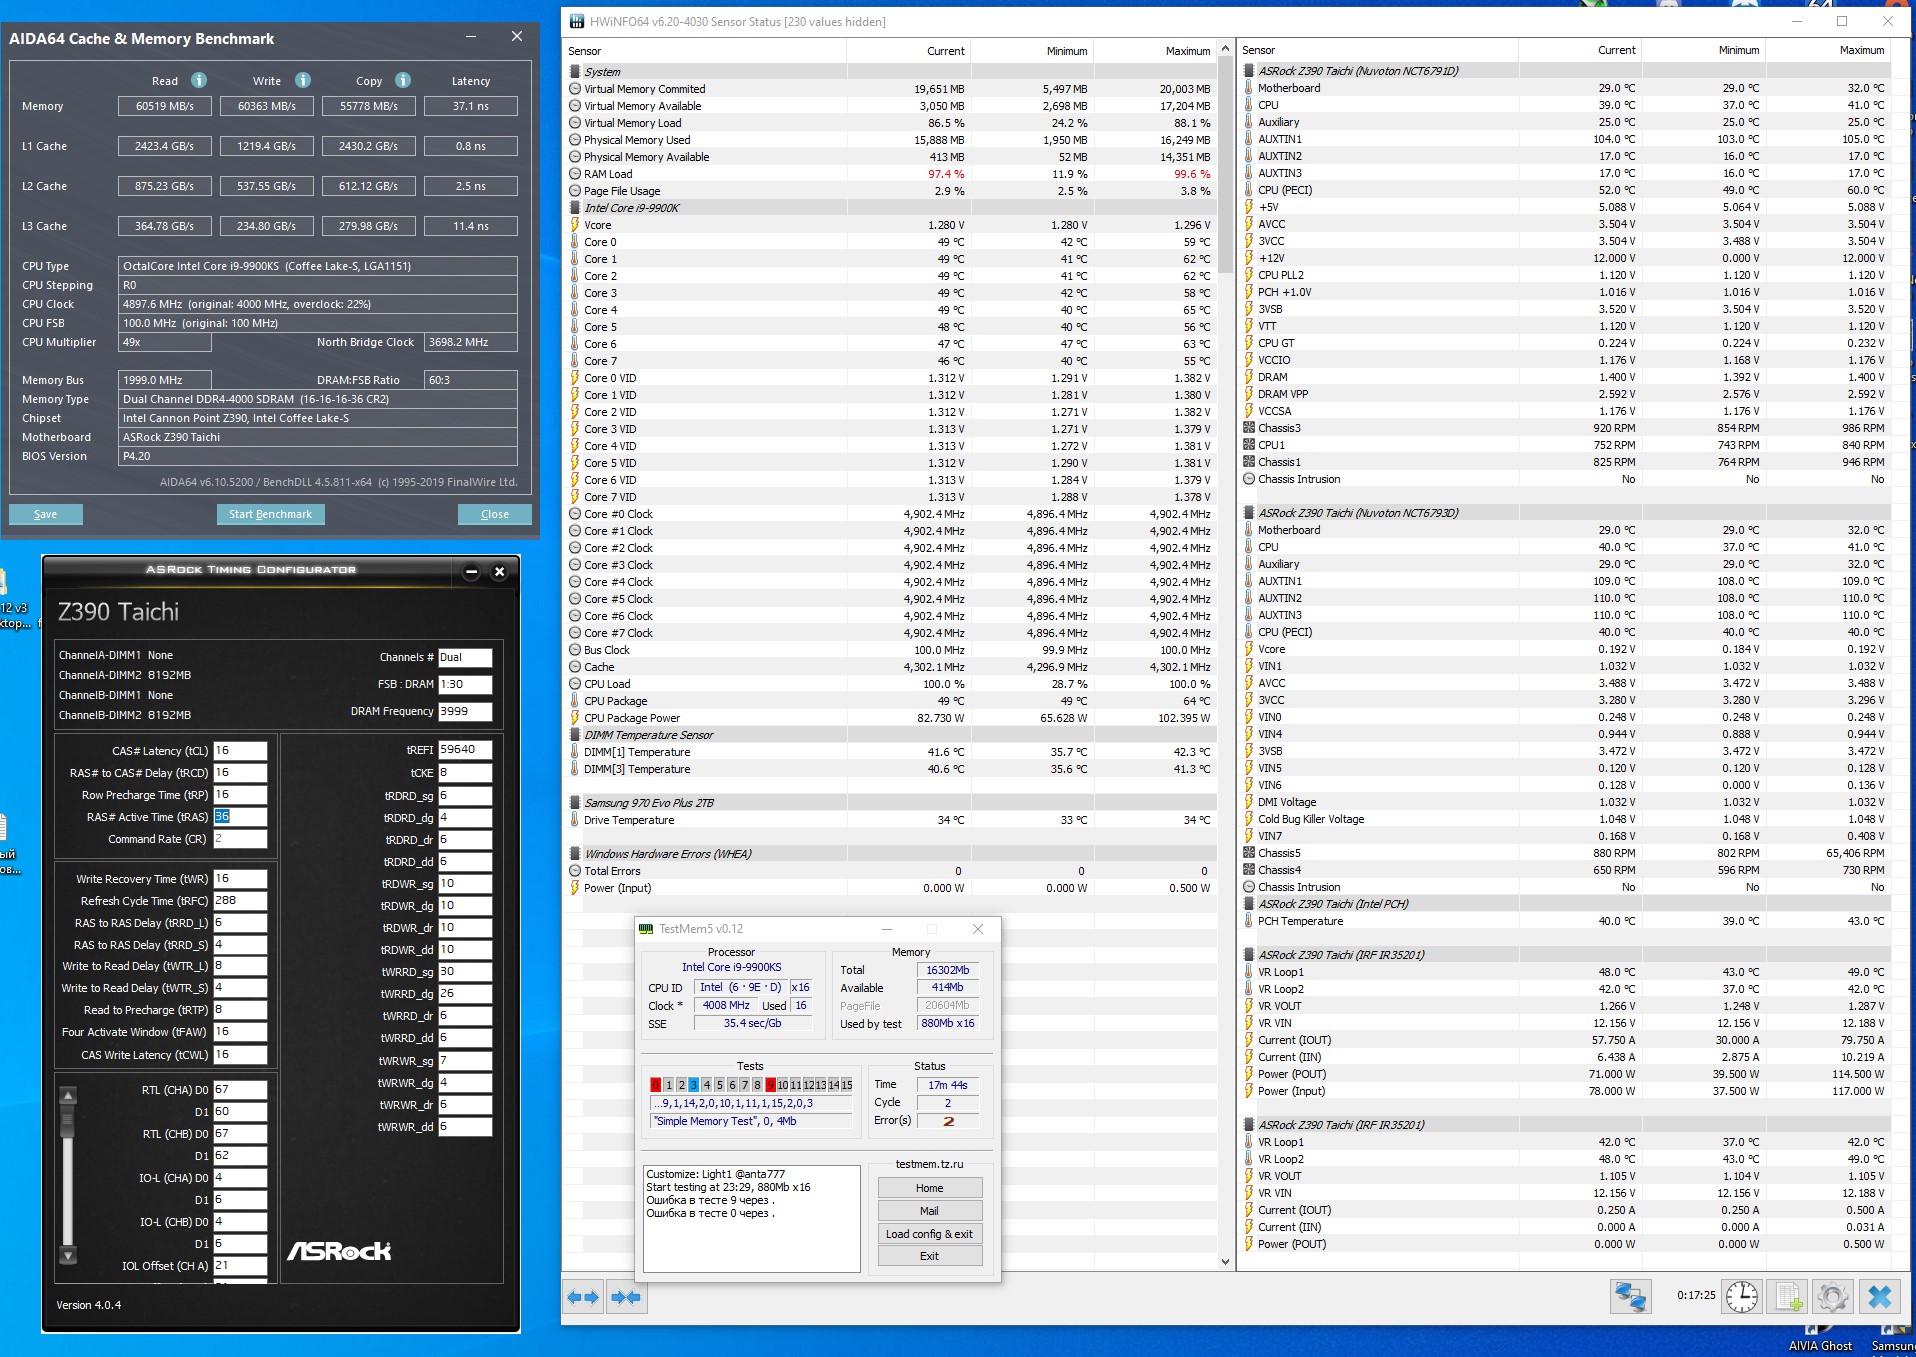Select the Physical Memory Used sensor row

(891, 140)
